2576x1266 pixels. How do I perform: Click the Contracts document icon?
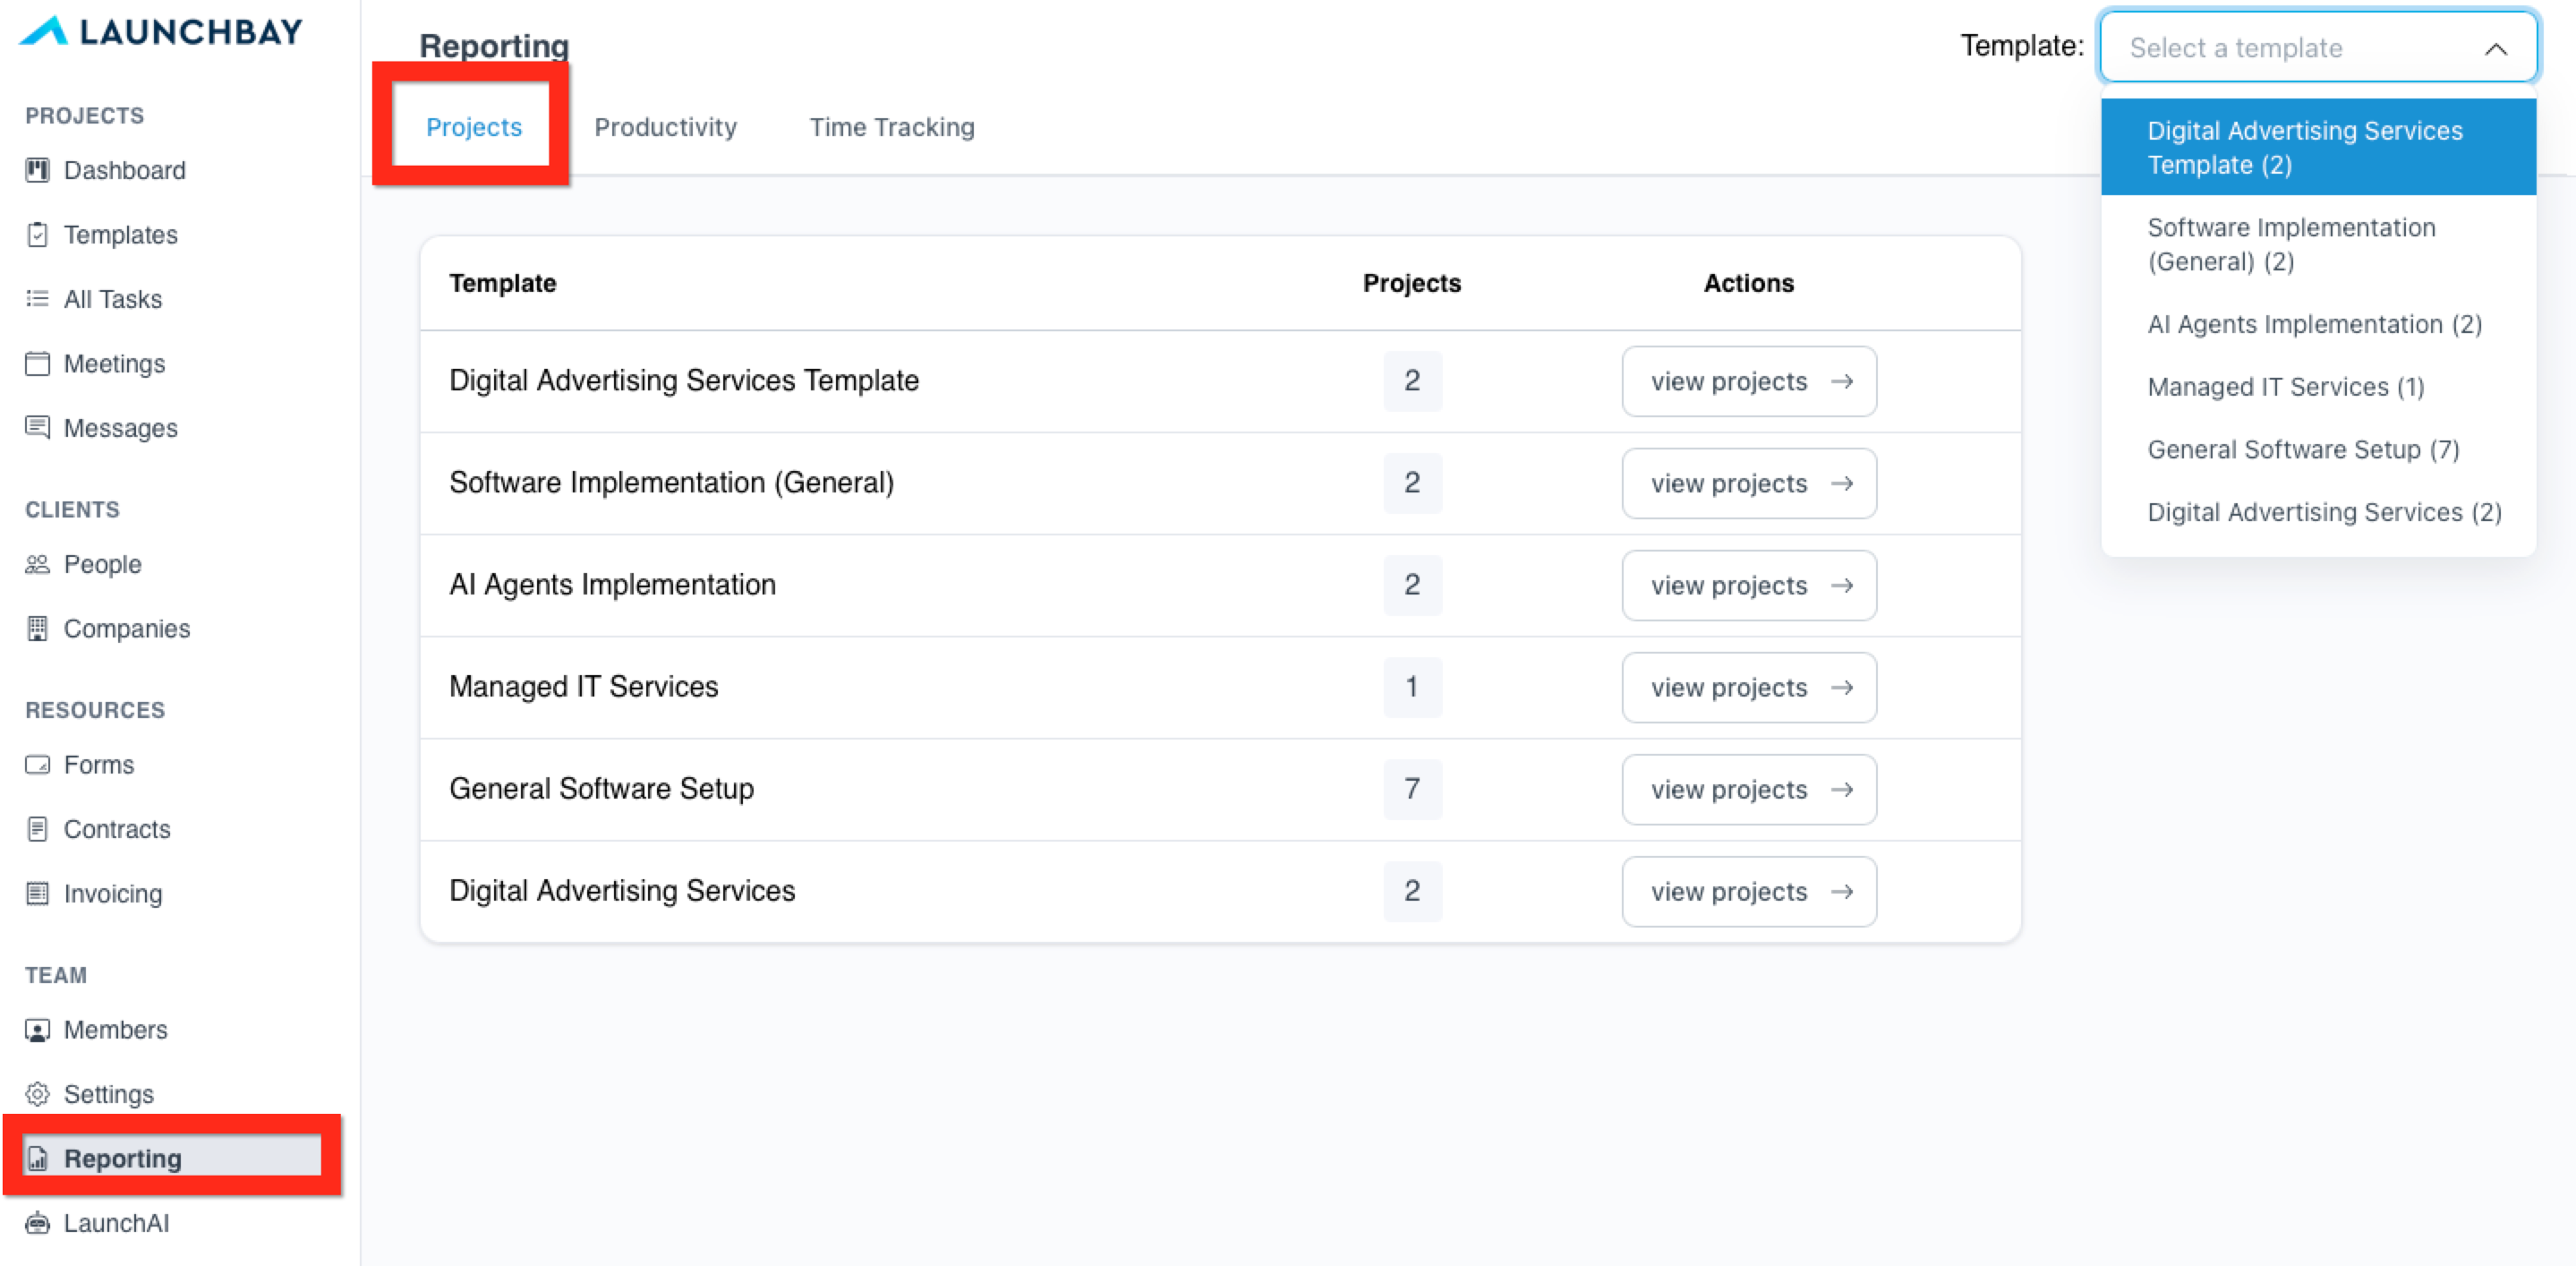(37, 830)
